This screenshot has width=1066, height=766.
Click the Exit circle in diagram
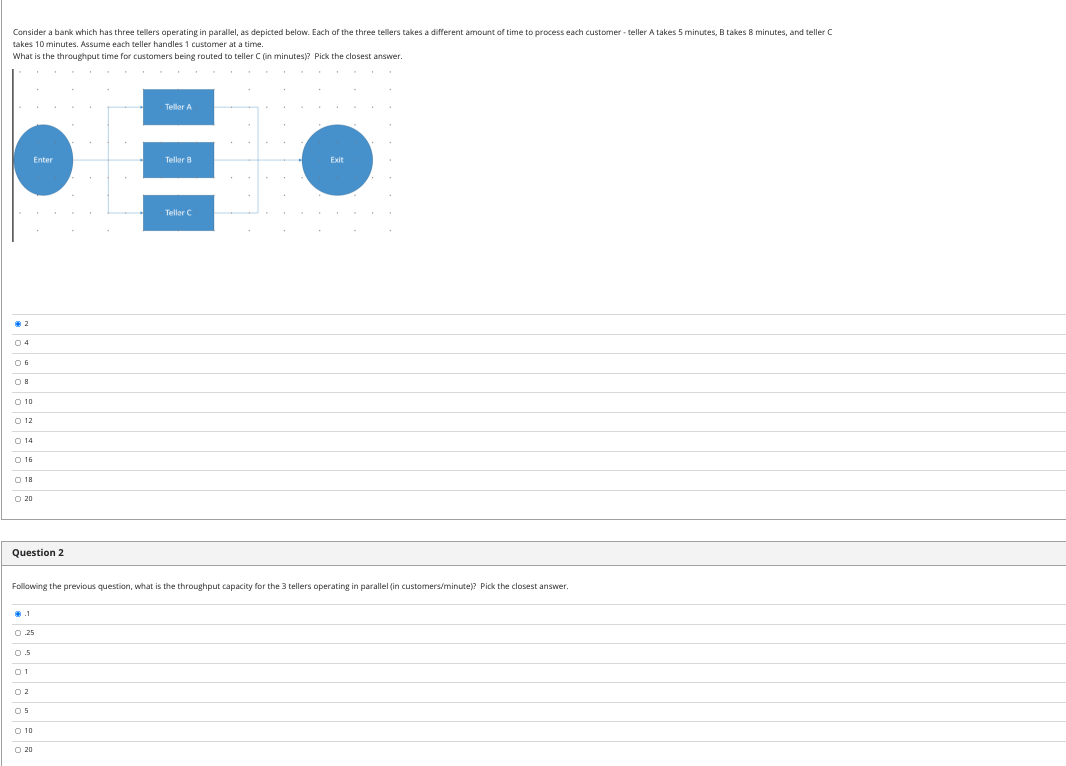[337, 160]
